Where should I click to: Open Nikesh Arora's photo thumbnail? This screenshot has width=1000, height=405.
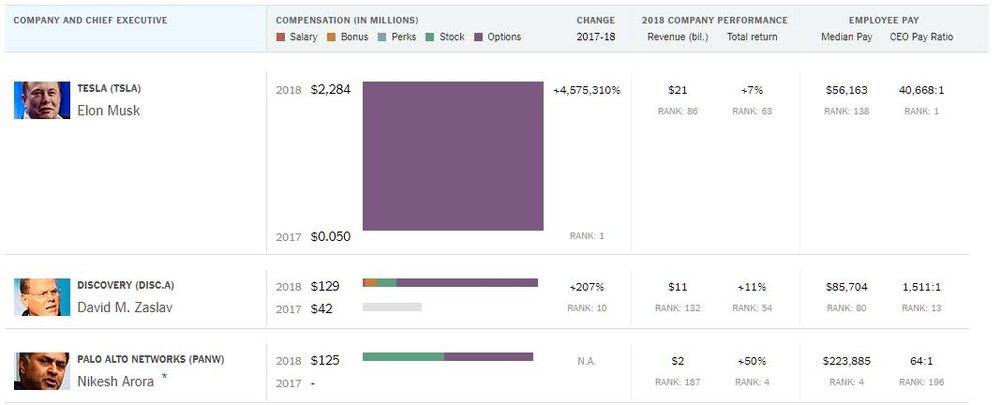point(42,371)
